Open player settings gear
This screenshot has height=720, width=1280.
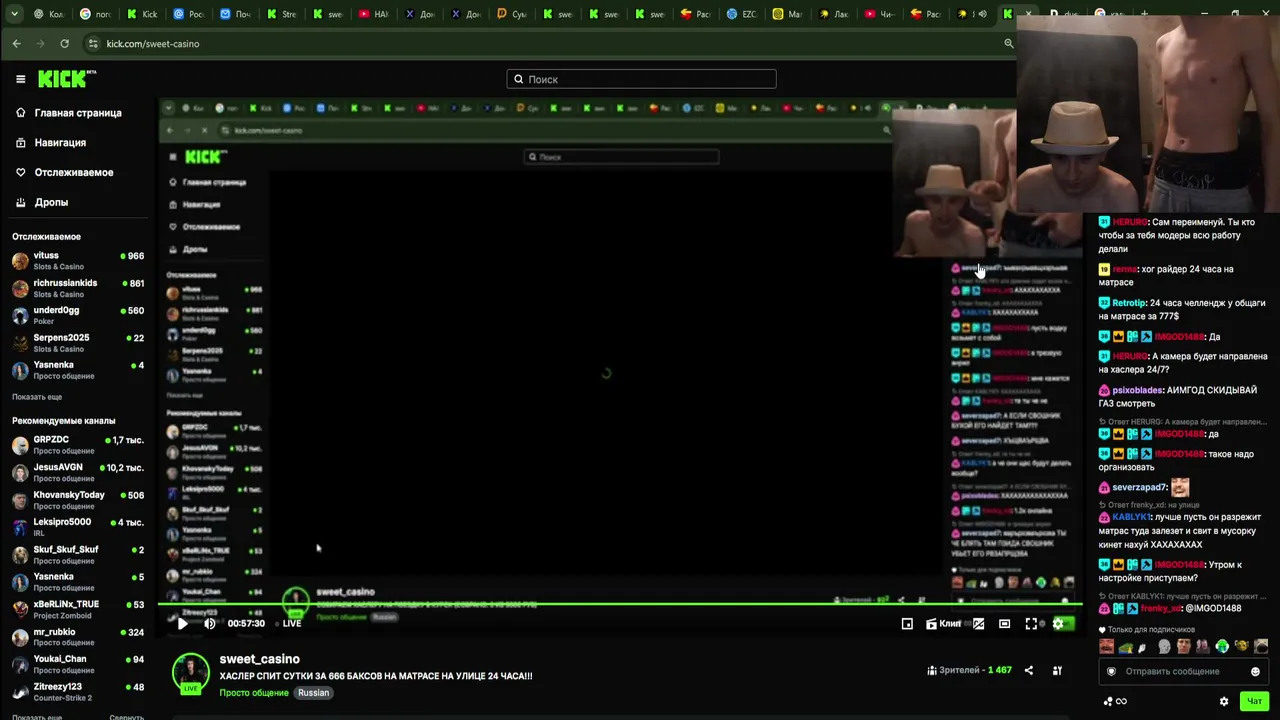(1058, 623)
